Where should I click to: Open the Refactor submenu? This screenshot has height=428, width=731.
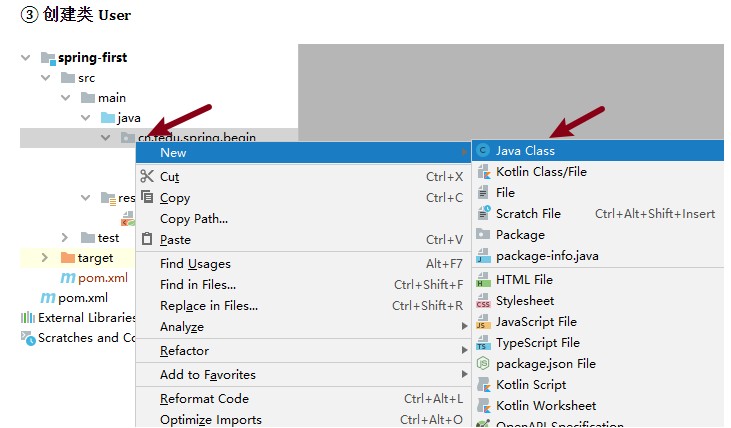pos(303,351)
